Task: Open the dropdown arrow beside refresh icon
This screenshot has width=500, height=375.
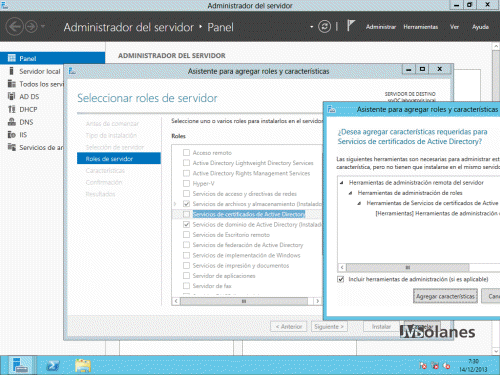Action: 312,27
